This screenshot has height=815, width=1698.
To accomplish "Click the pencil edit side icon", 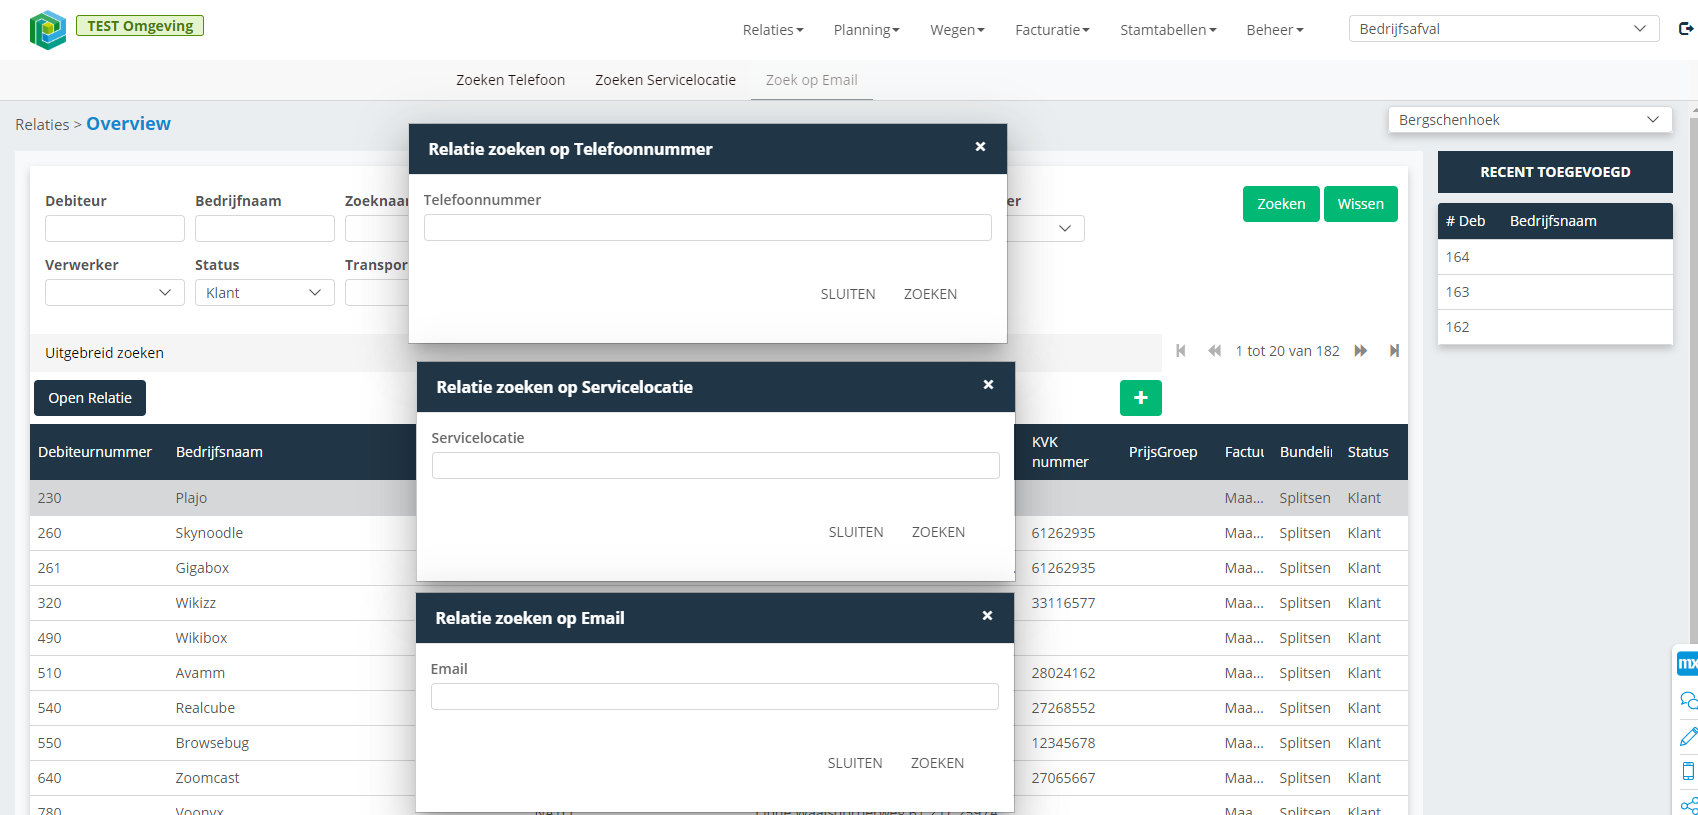I will click(1688, 737).
